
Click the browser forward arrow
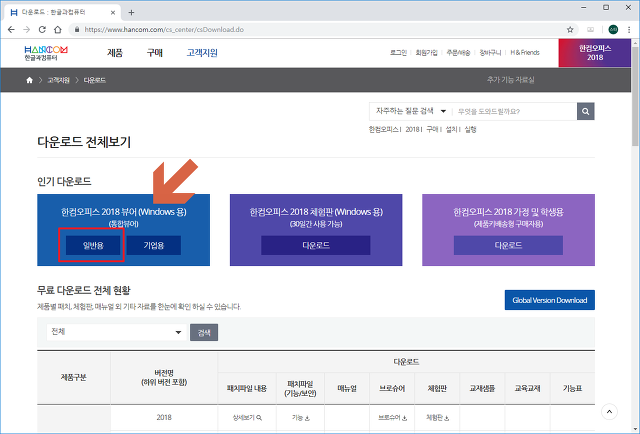(27, 29)
